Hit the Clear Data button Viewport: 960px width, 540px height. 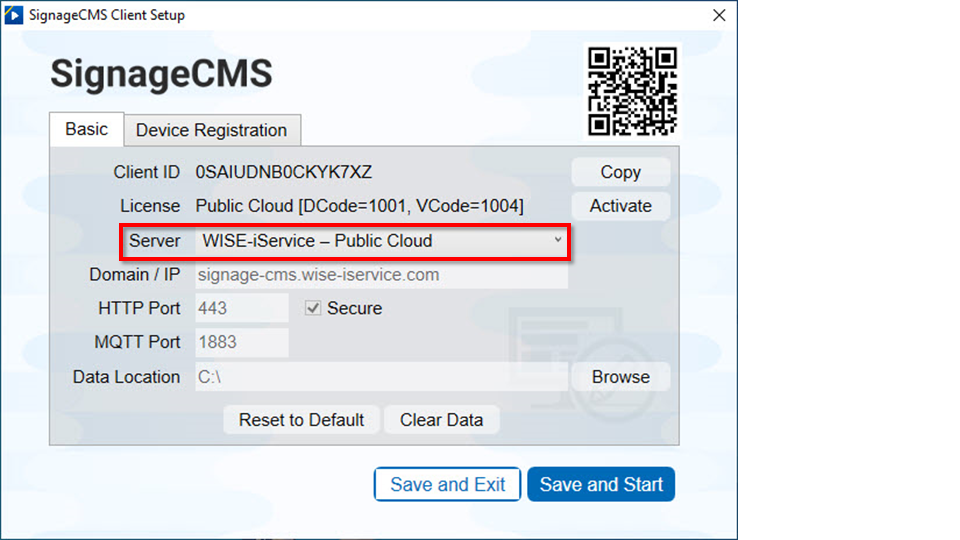click(441, 420)
